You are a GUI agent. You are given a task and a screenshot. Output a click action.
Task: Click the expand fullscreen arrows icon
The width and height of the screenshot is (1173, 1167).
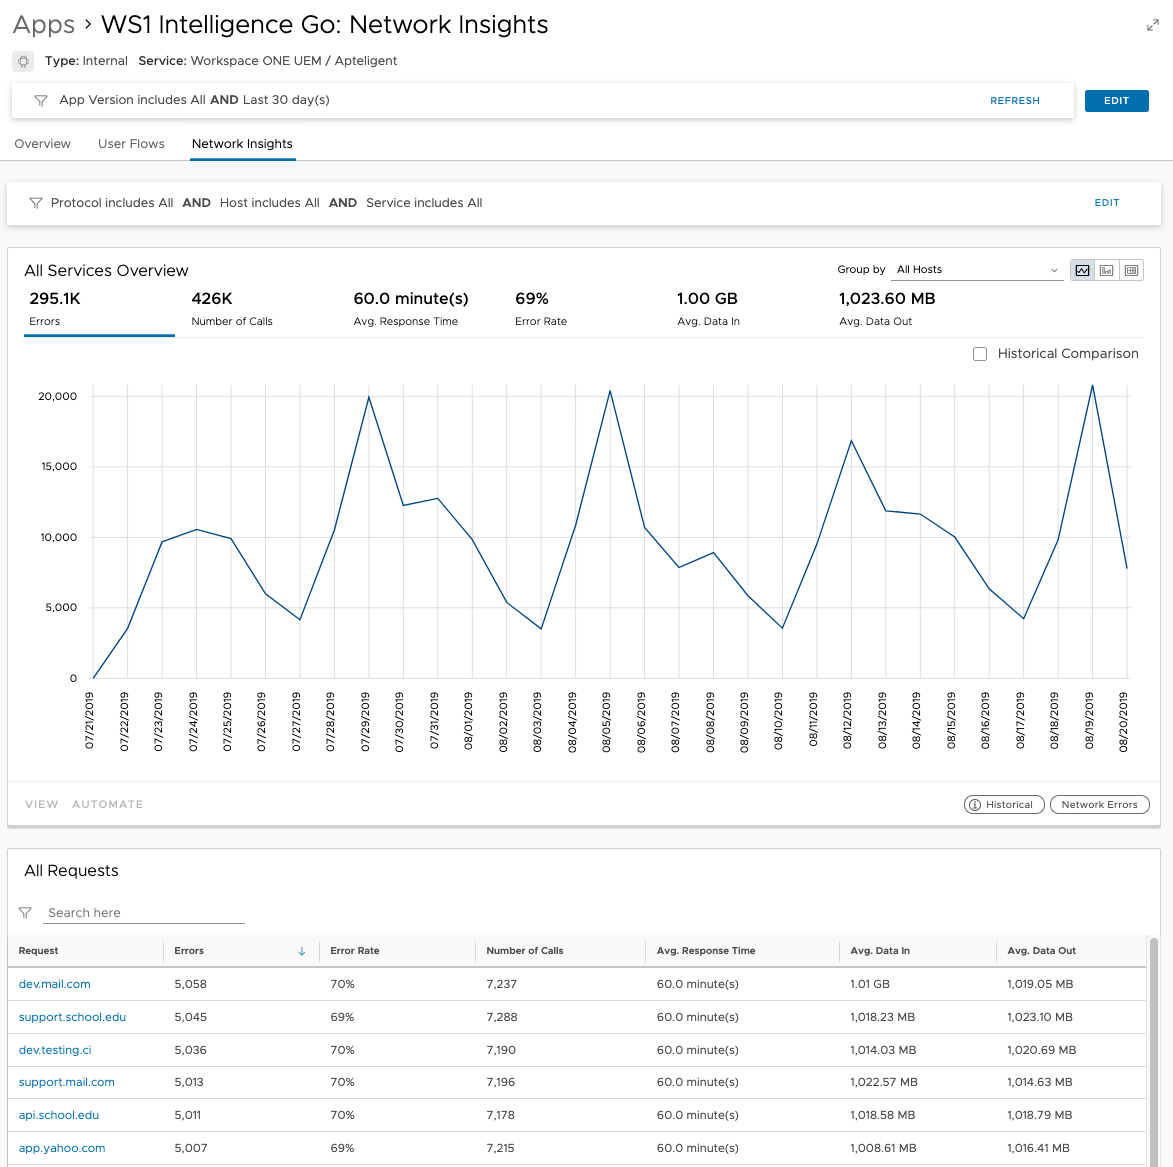(x=1152, y=26)
